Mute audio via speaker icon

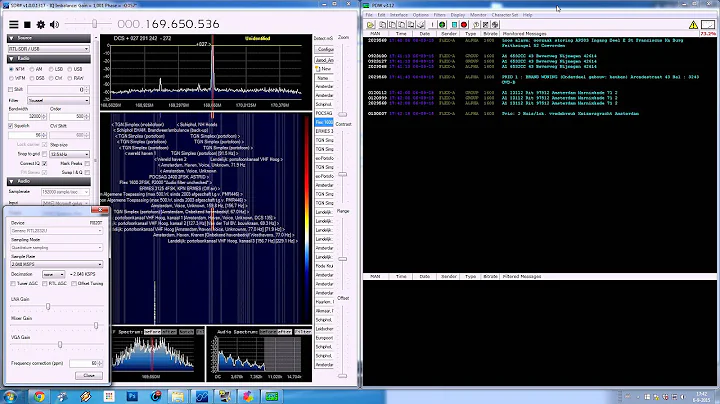54,24
